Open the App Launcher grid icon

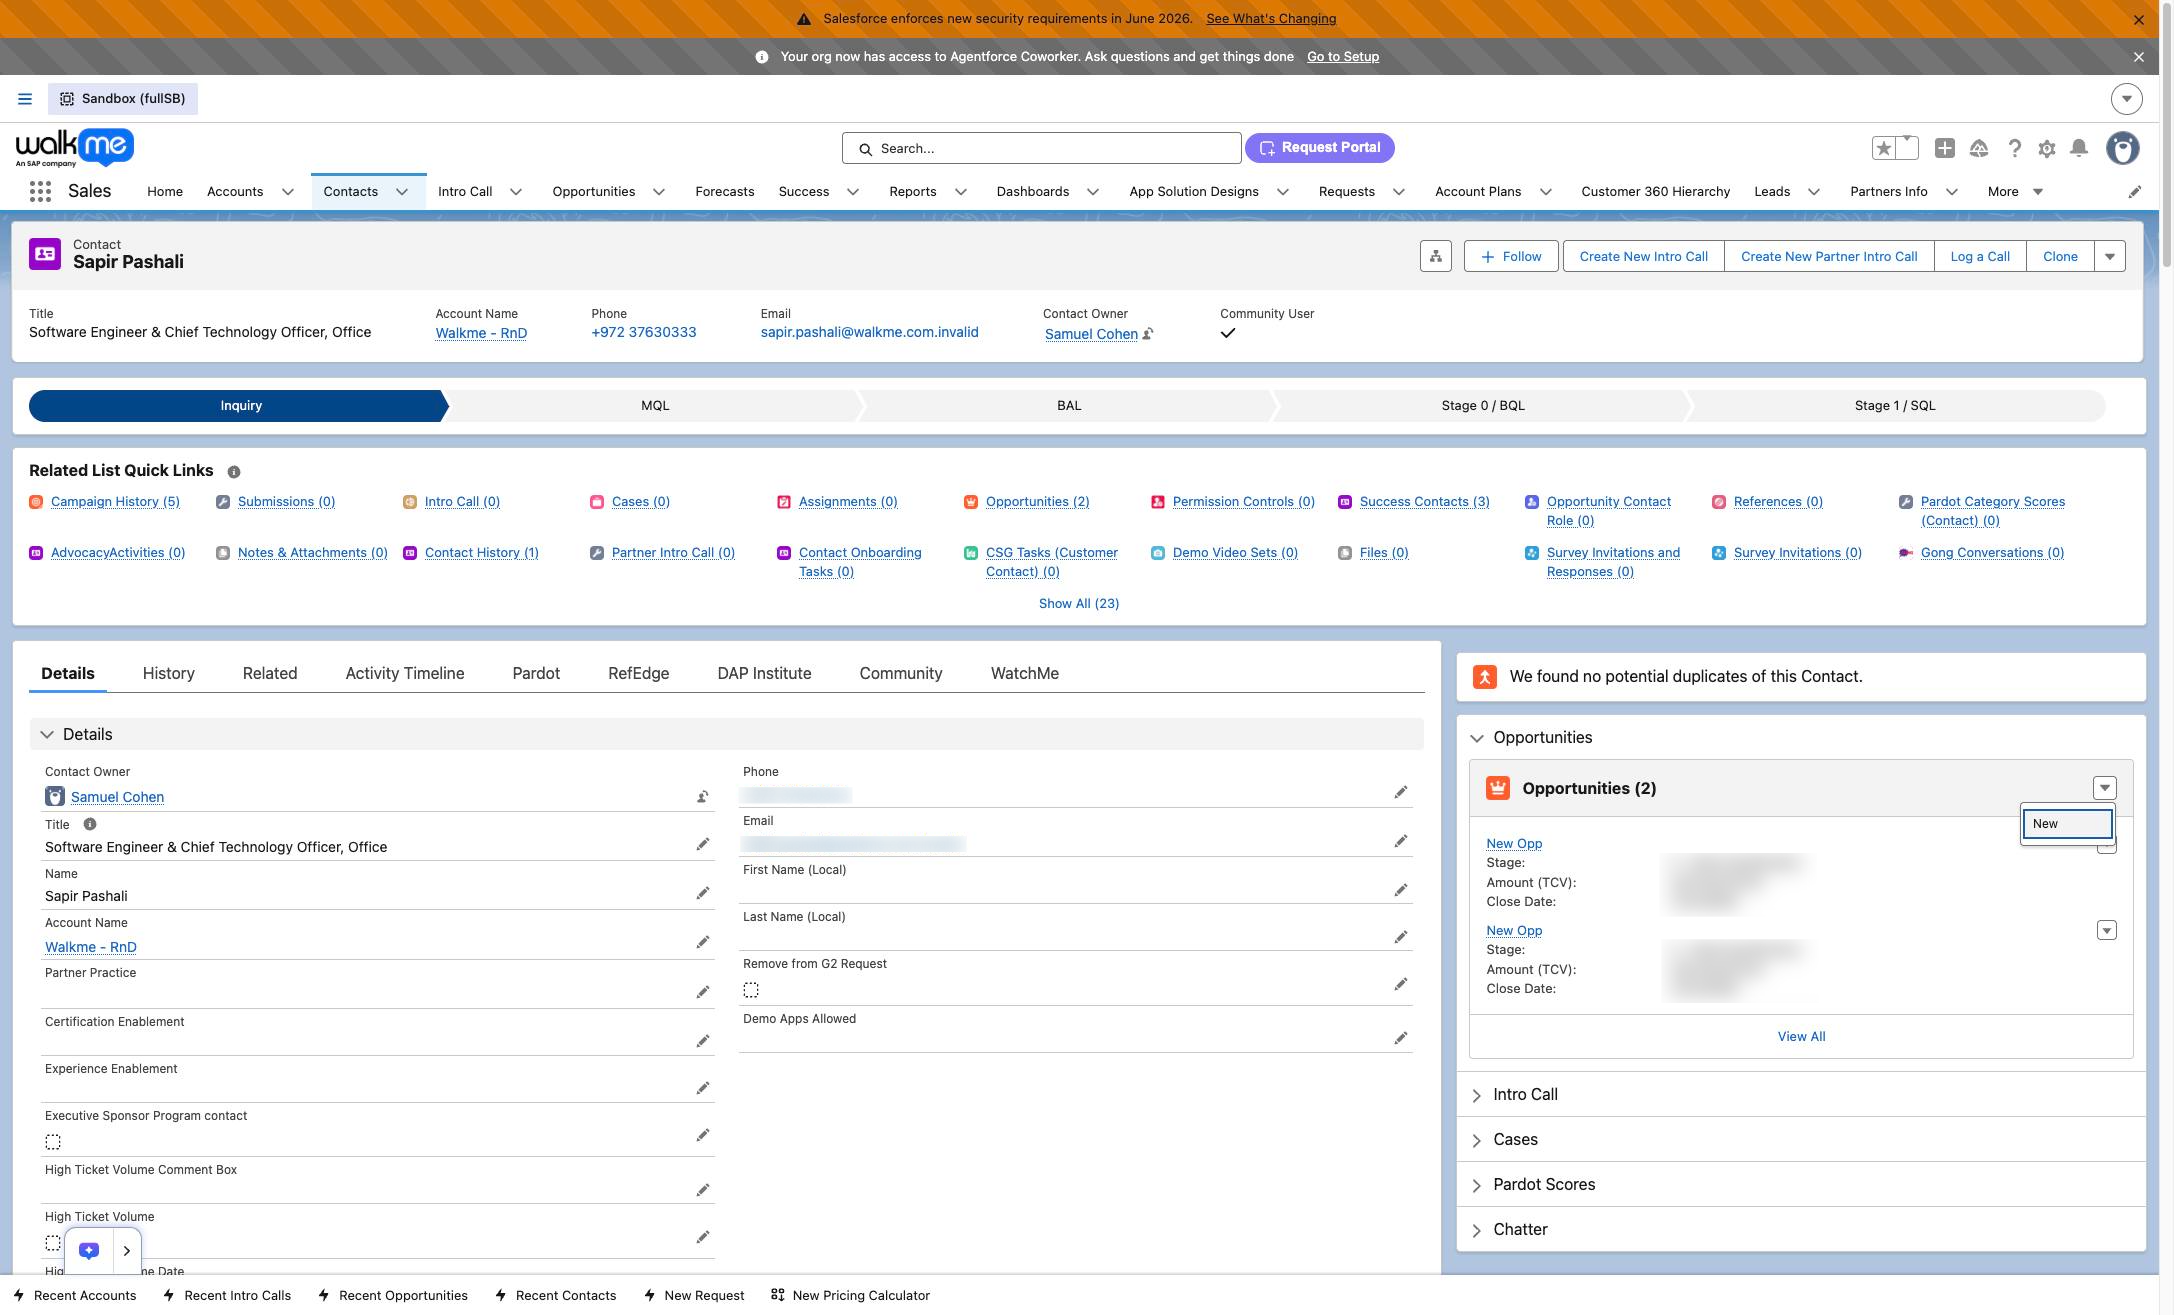pos(40,191)
